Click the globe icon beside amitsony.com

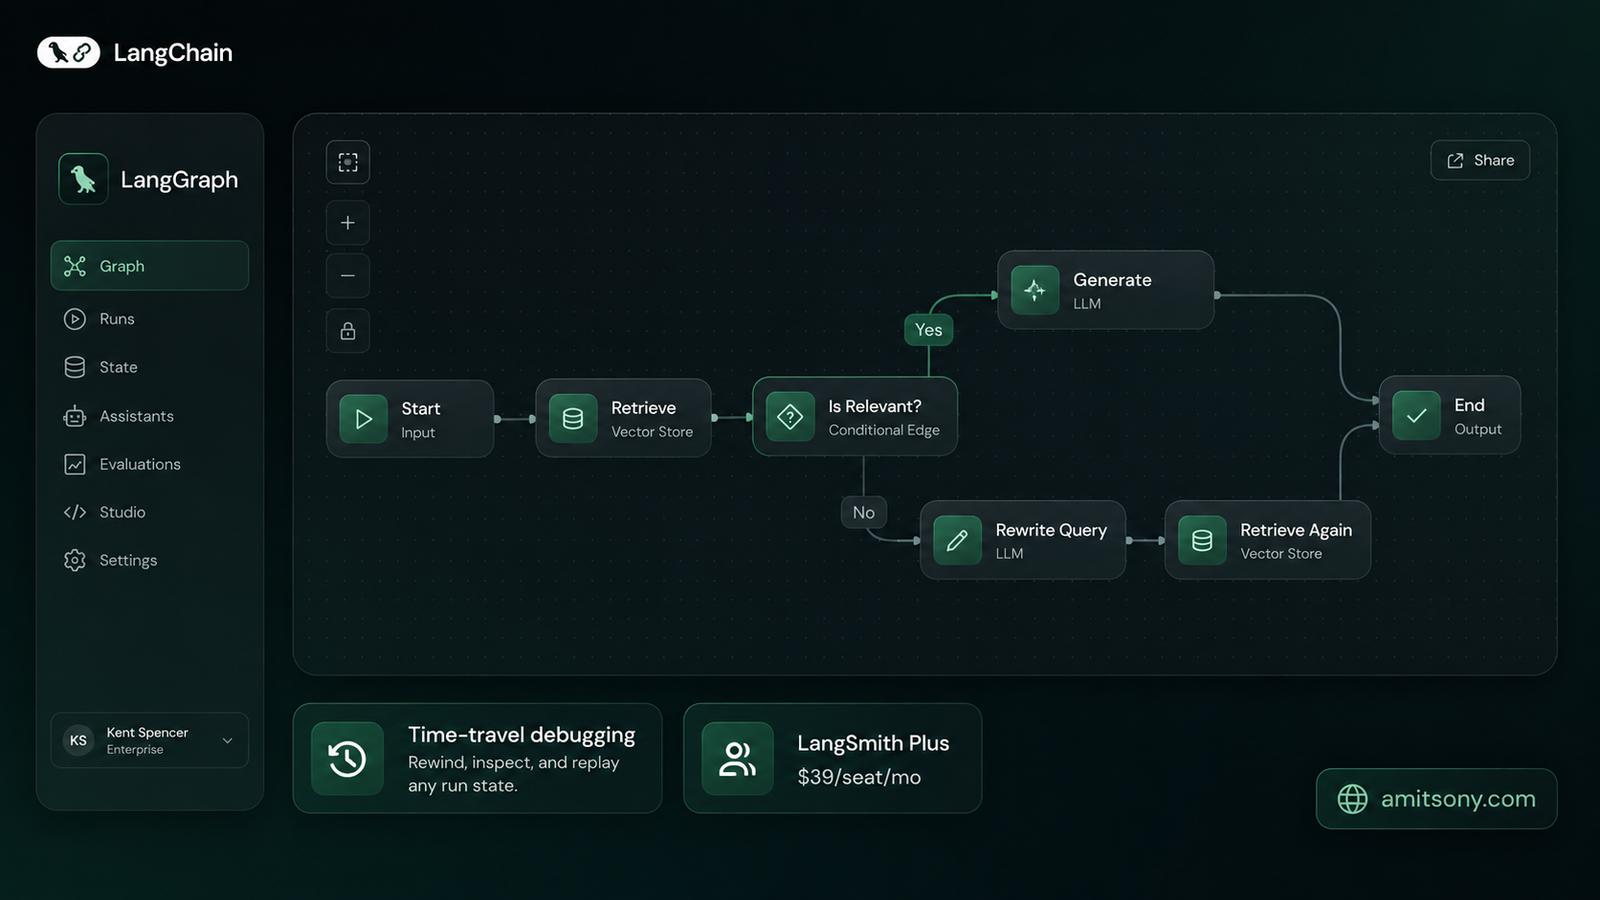tap(1352, 799)
